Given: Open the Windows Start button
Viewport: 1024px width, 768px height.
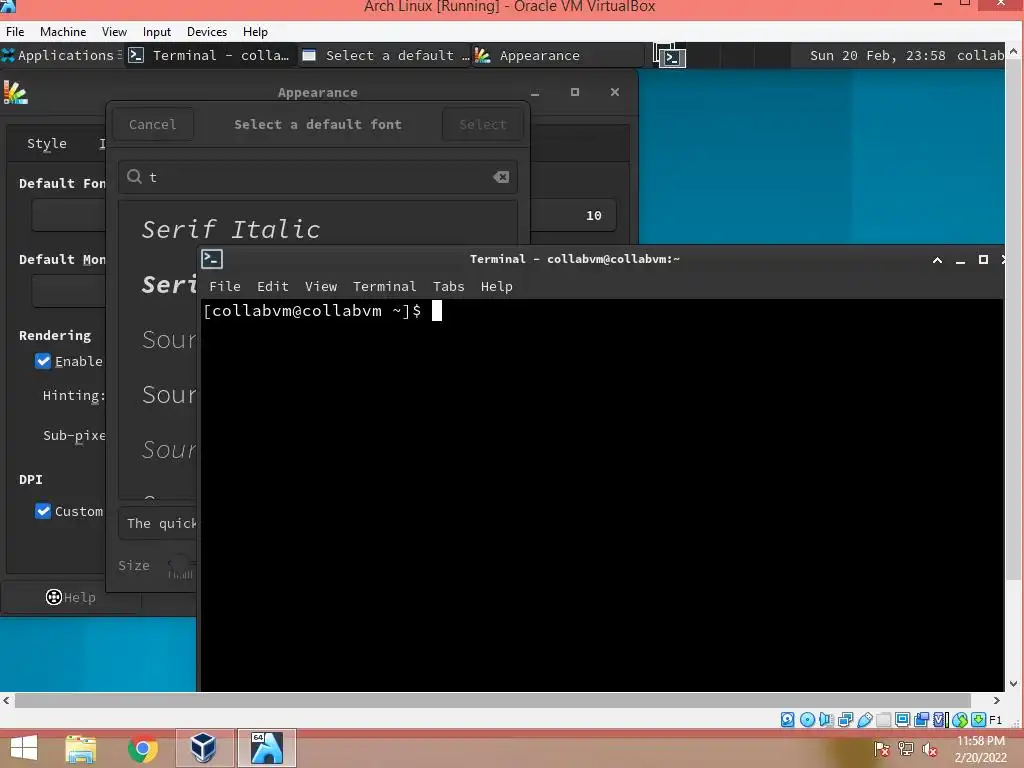Looking at the screenshot, I should (24, 748).
